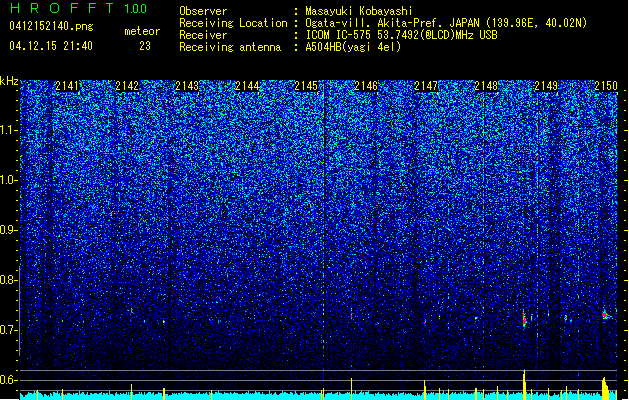Click the 2142 time marker
This screenshot has width=629, height=400.
point(127,86)
